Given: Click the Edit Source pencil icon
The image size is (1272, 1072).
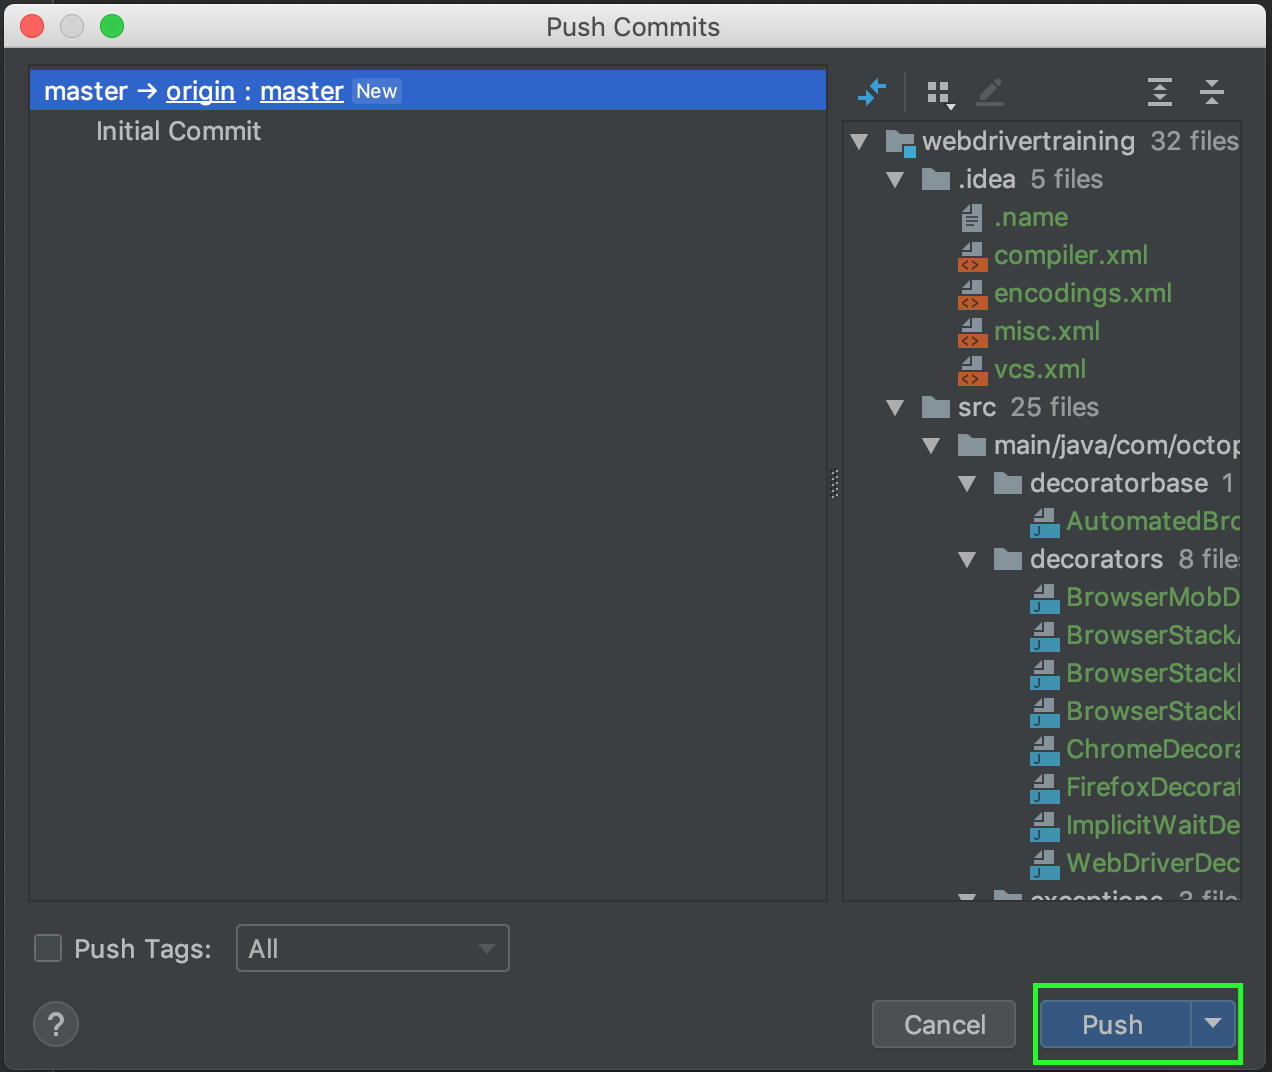Looking at the screenshot, I should pyautogui.click(x=990, y=93).
